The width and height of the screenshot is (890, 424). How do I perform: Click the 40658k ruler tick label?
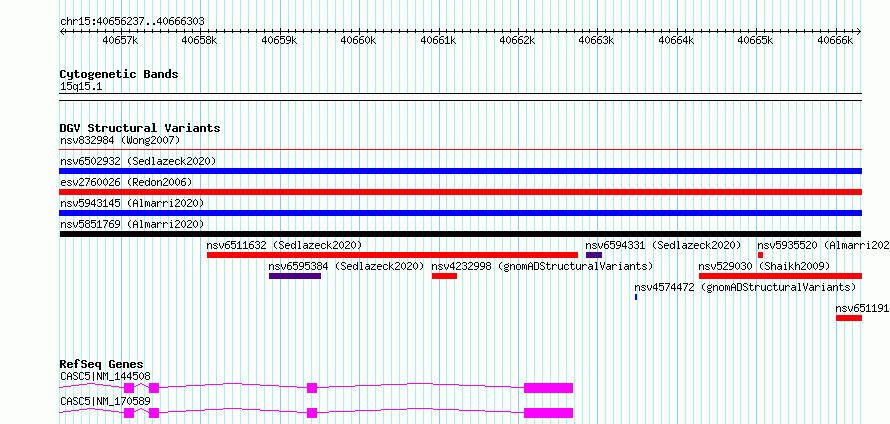(x=200, y=40)
